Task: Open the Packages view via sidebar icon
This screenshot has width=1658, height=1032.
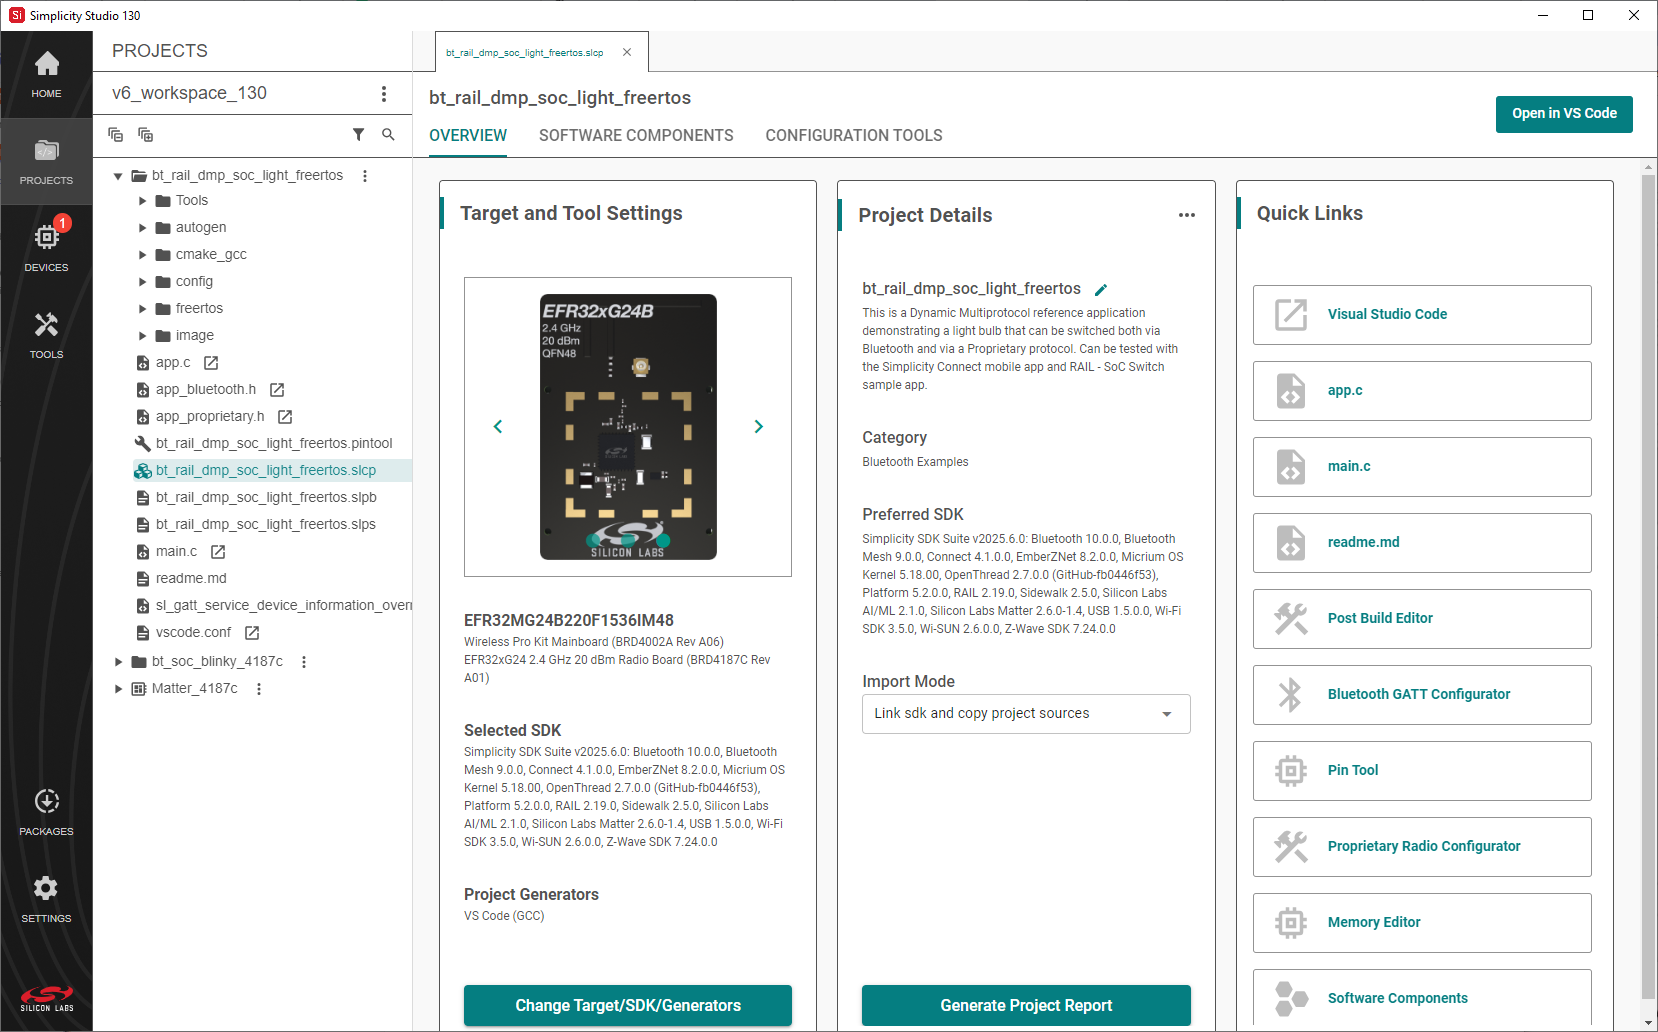Action: coord(46,809)
